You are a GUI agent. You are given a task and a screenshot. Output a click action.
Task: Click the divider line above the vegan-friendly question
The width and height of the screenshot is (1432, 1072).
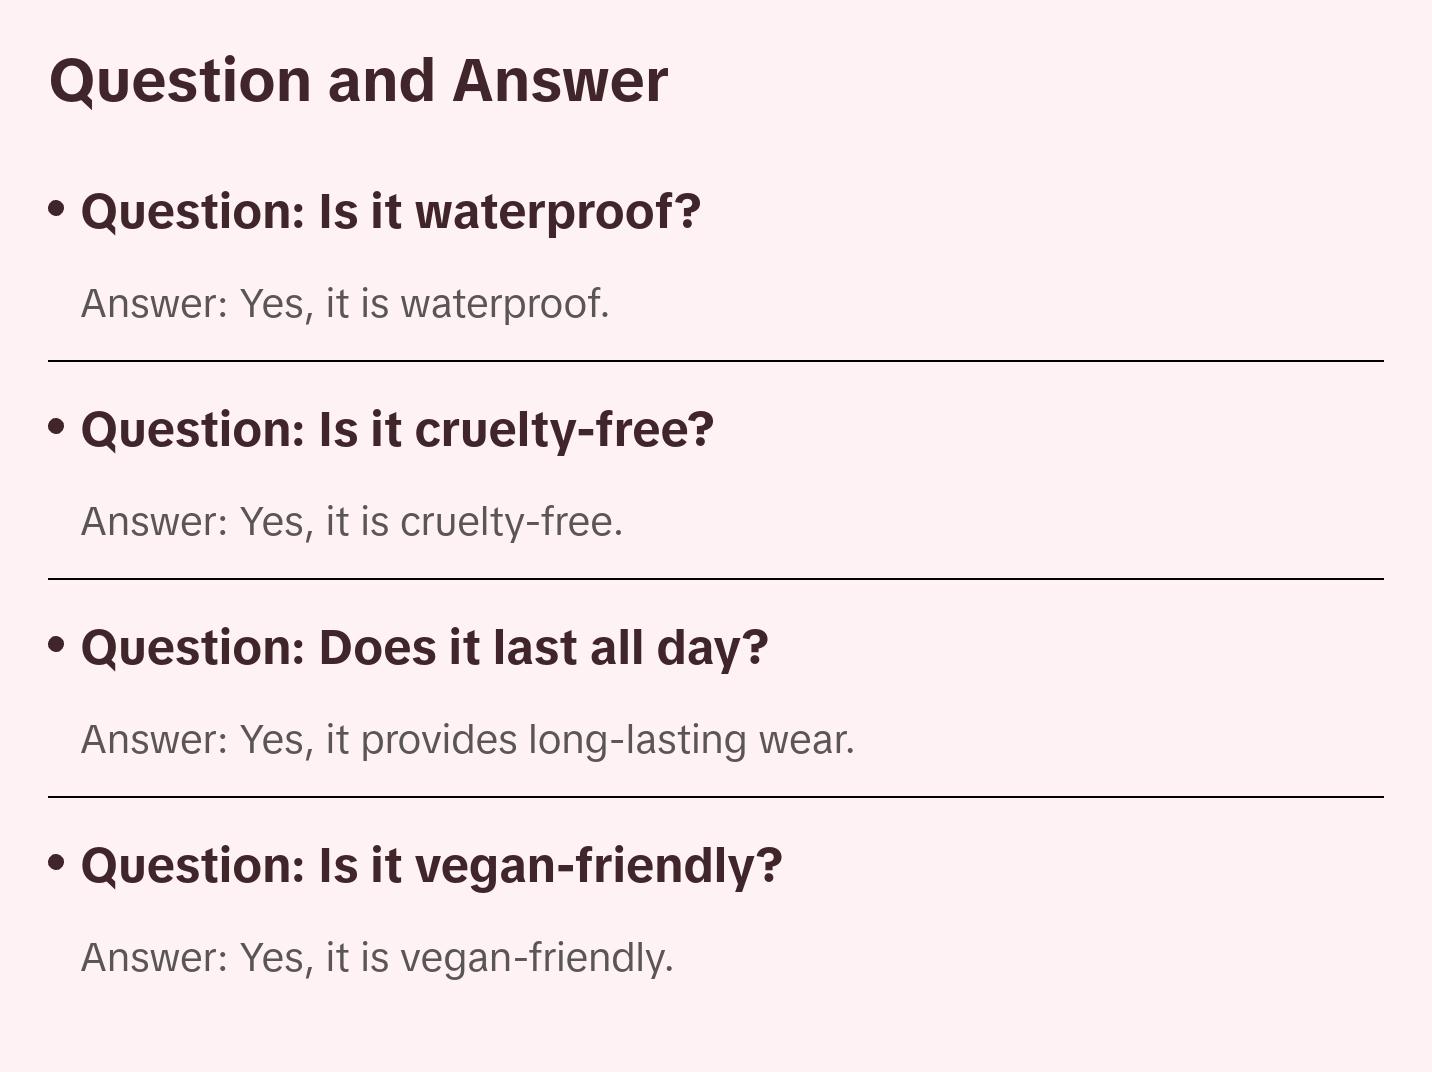pos(716,797)
